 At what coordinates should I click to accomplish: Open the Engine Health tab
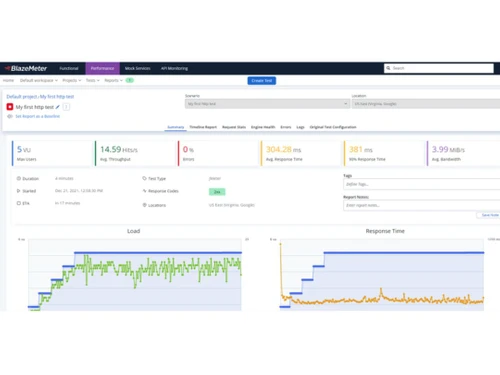click(263, 127)
